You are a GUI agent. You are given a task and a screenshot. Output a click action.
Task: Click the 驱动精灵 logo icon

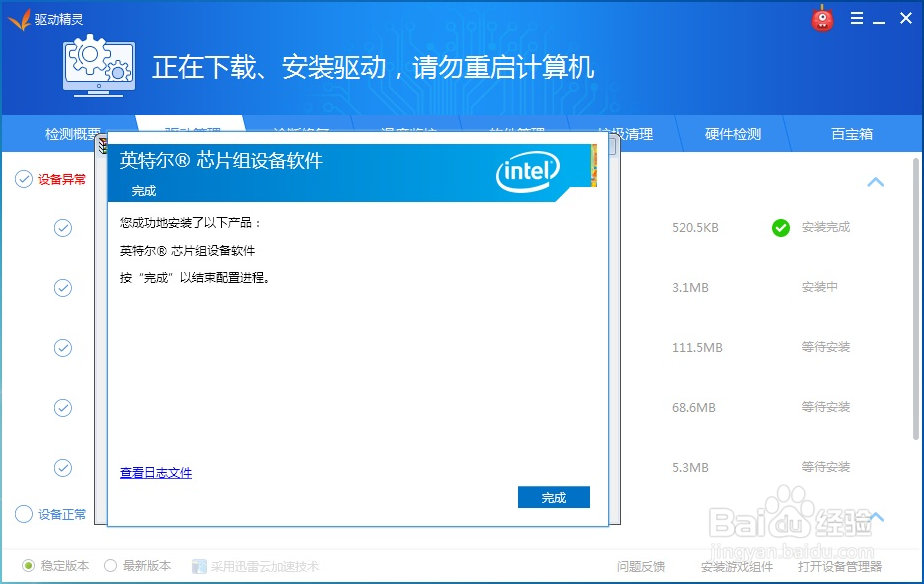(19, 19)
